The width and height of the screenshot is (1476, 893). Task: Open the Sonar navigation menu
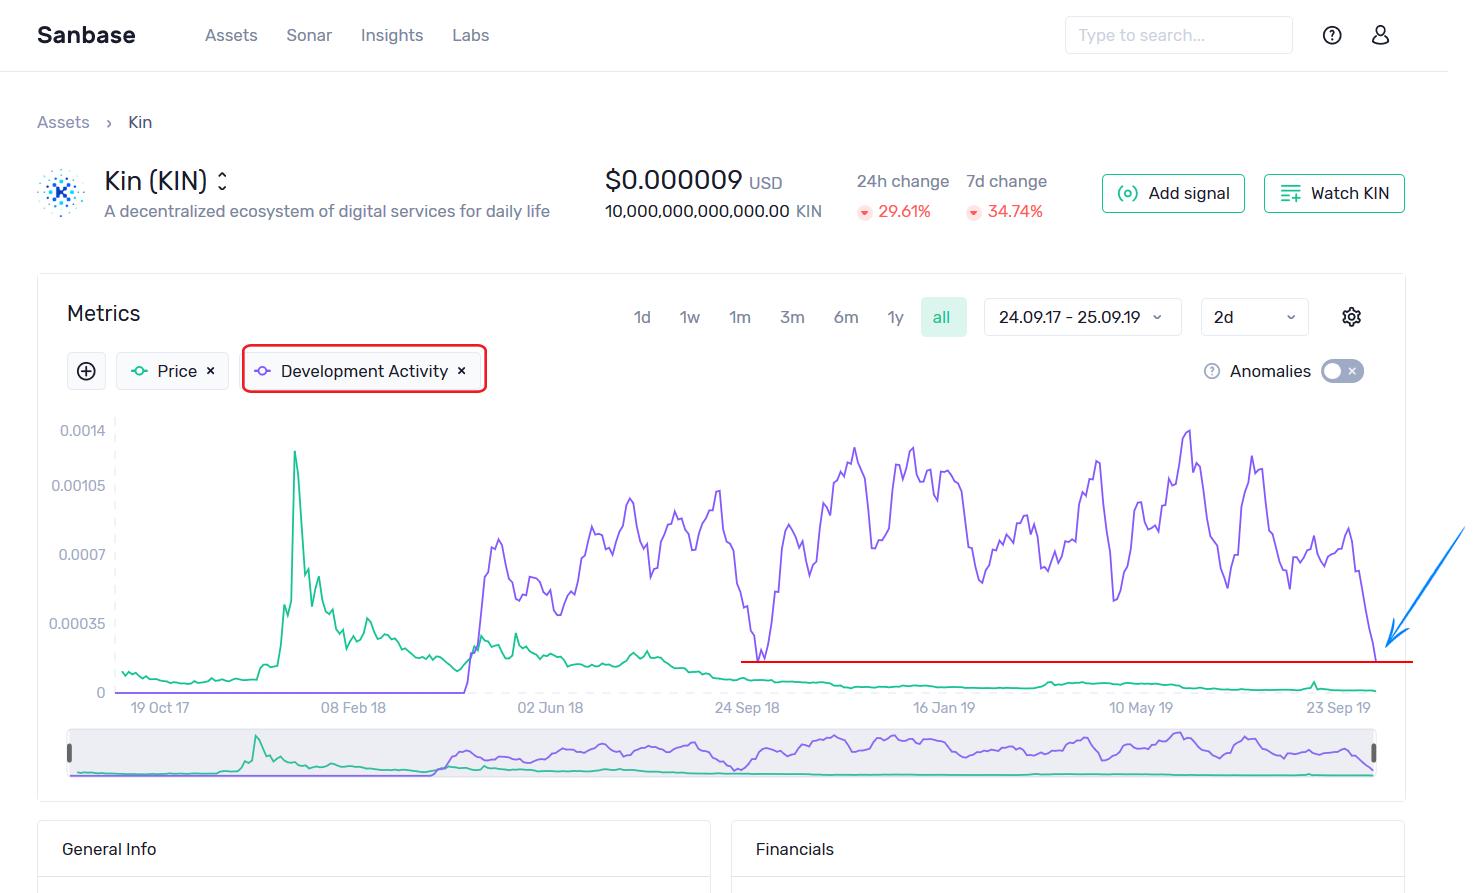(x=309, y=35)
